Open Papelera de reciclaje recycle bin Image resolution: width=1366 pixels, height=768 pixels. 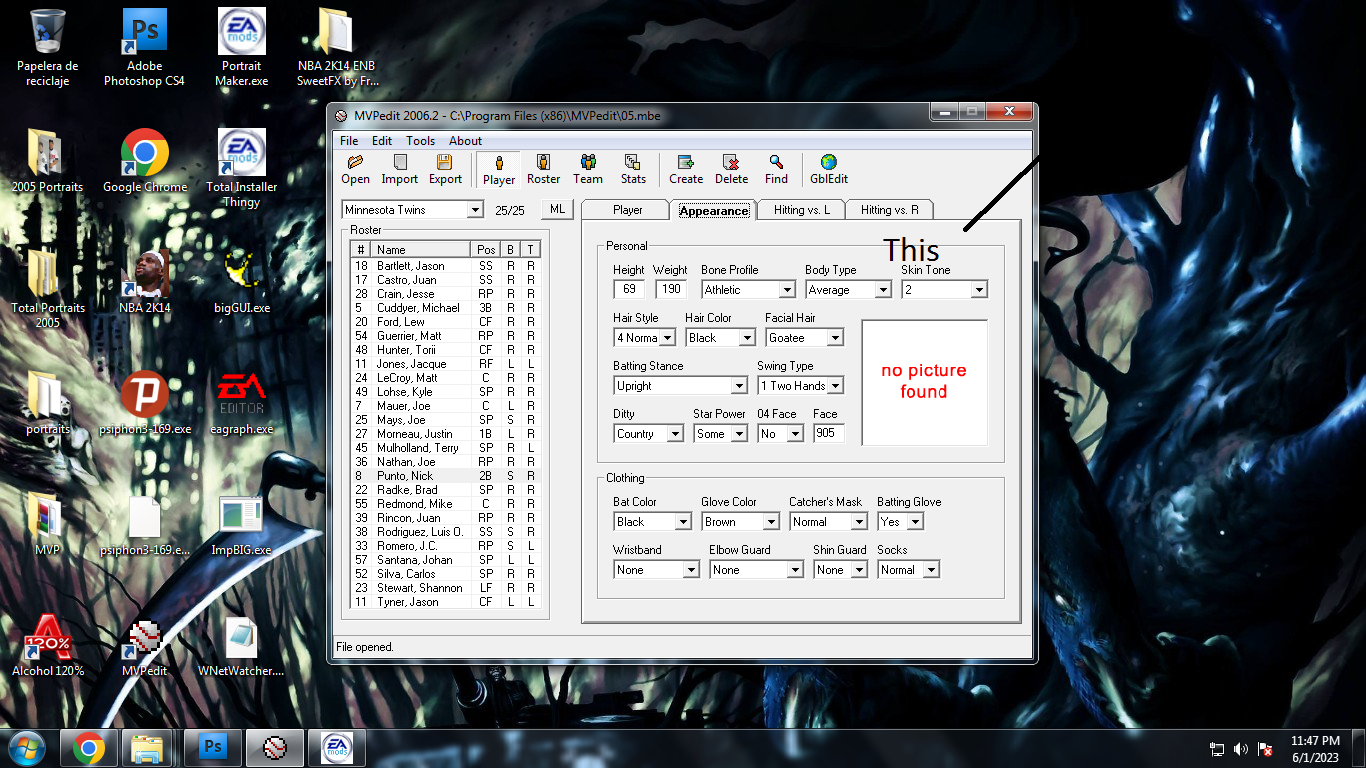tap(48, 48)
